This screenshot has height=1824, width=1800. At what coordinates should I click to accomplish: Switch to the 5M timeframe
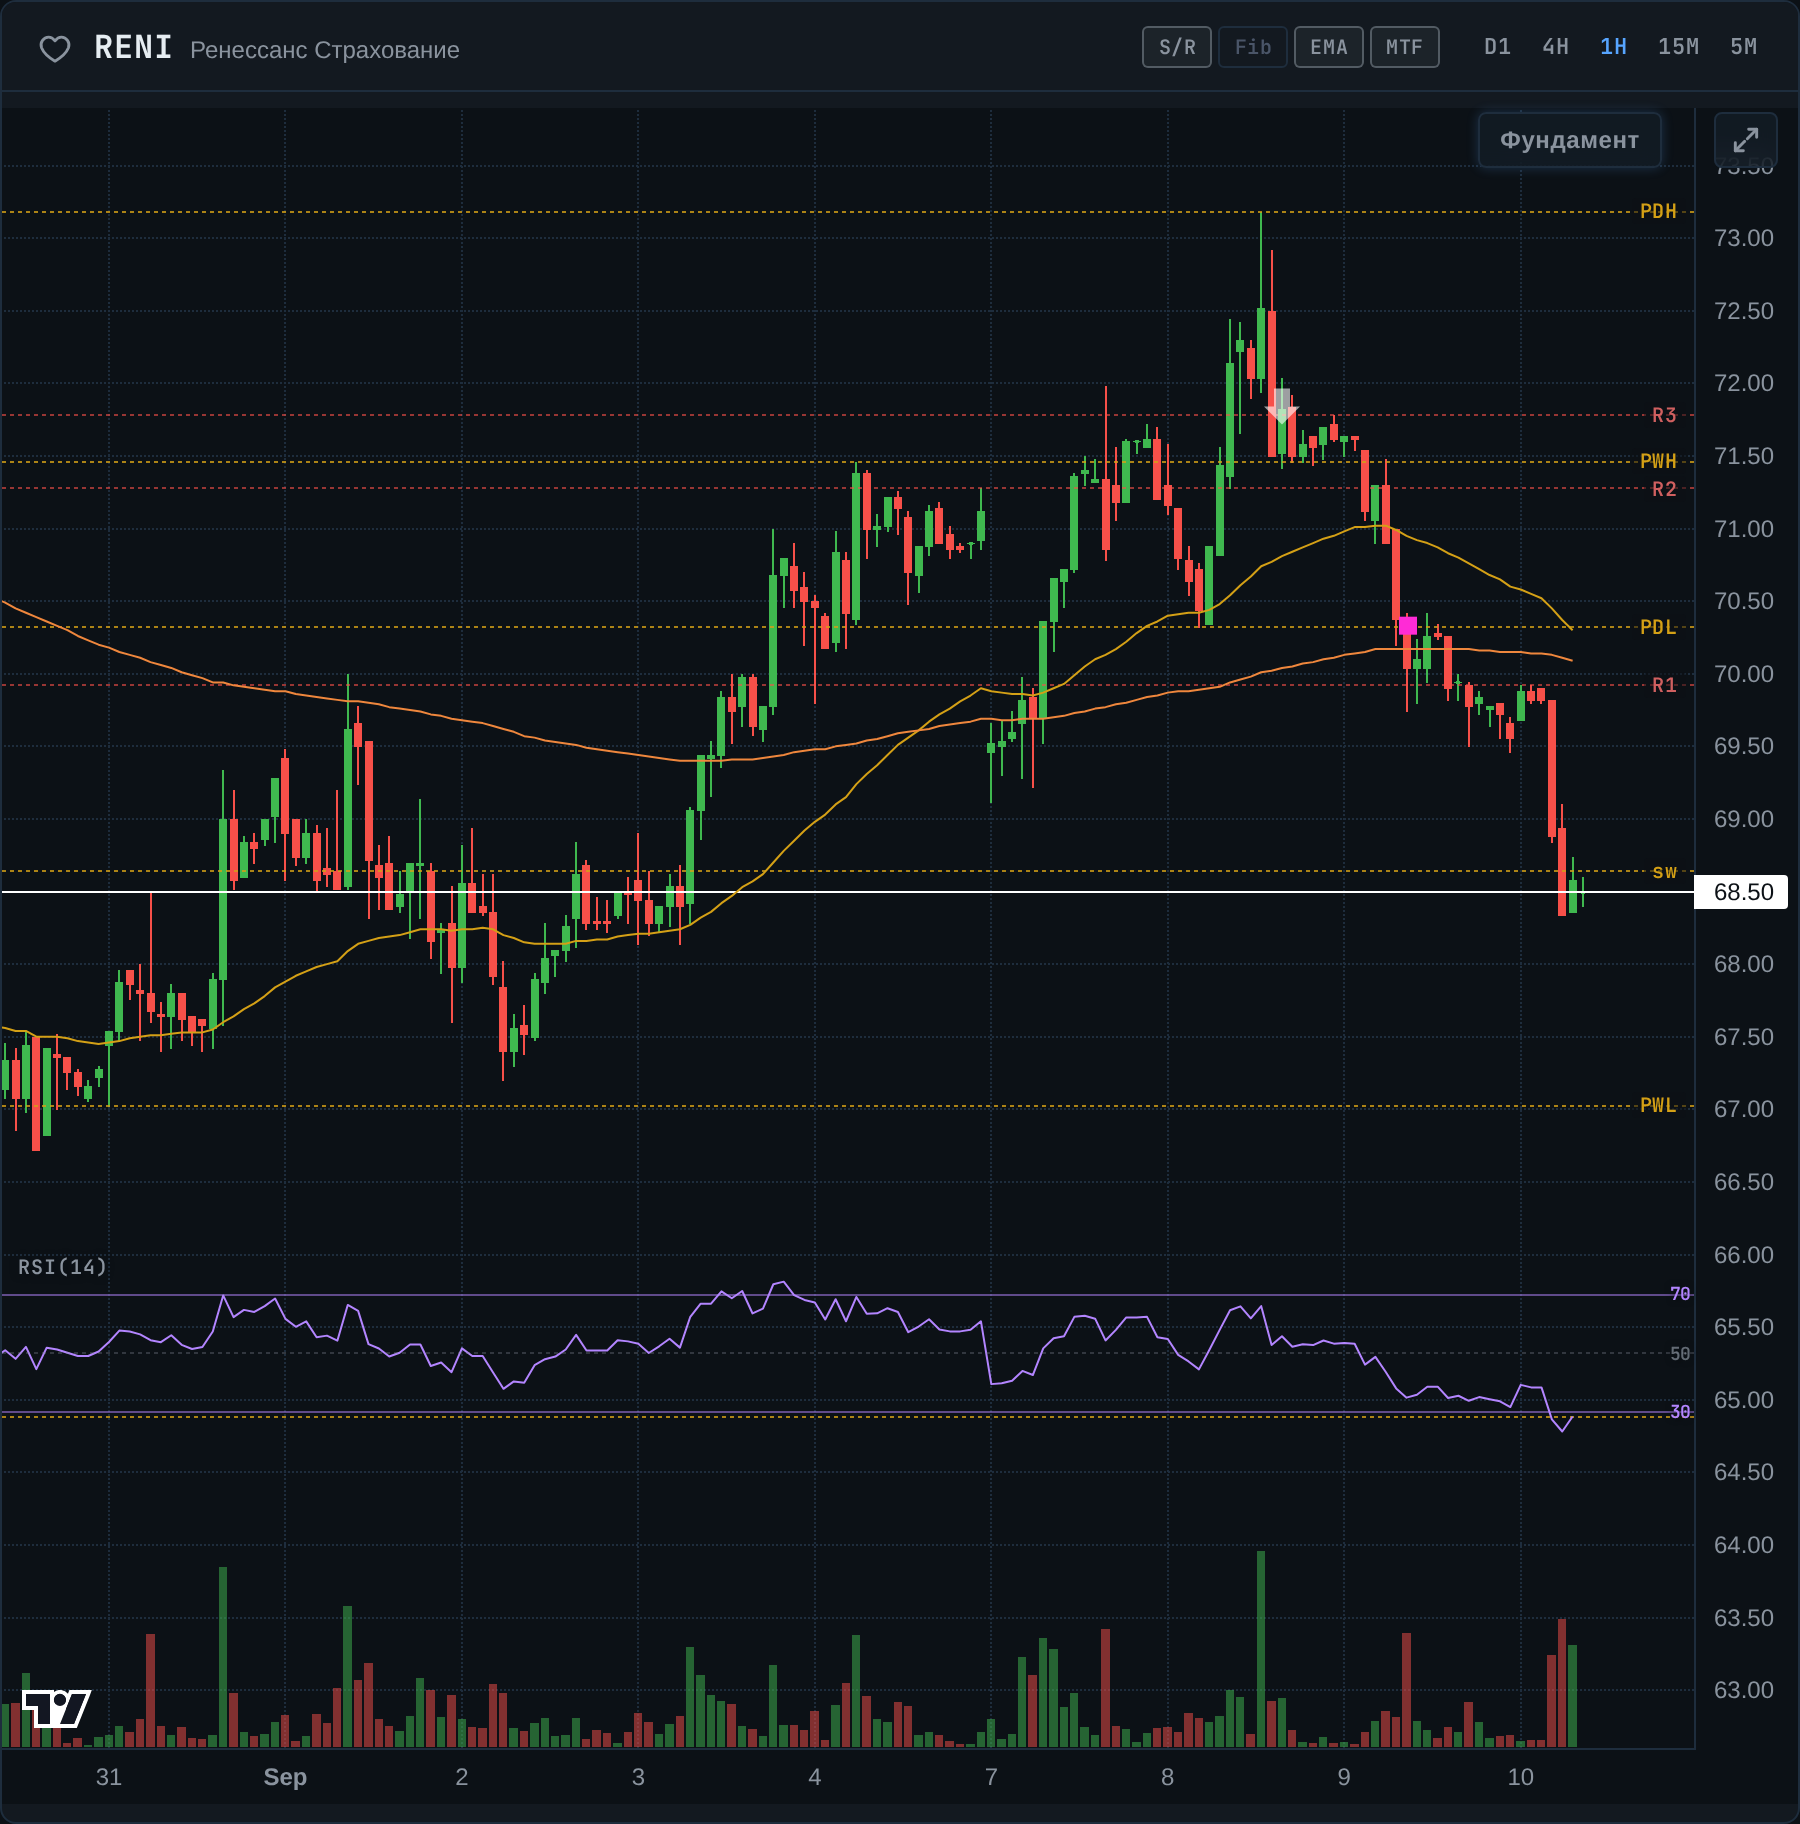[x=1743, y=47]
